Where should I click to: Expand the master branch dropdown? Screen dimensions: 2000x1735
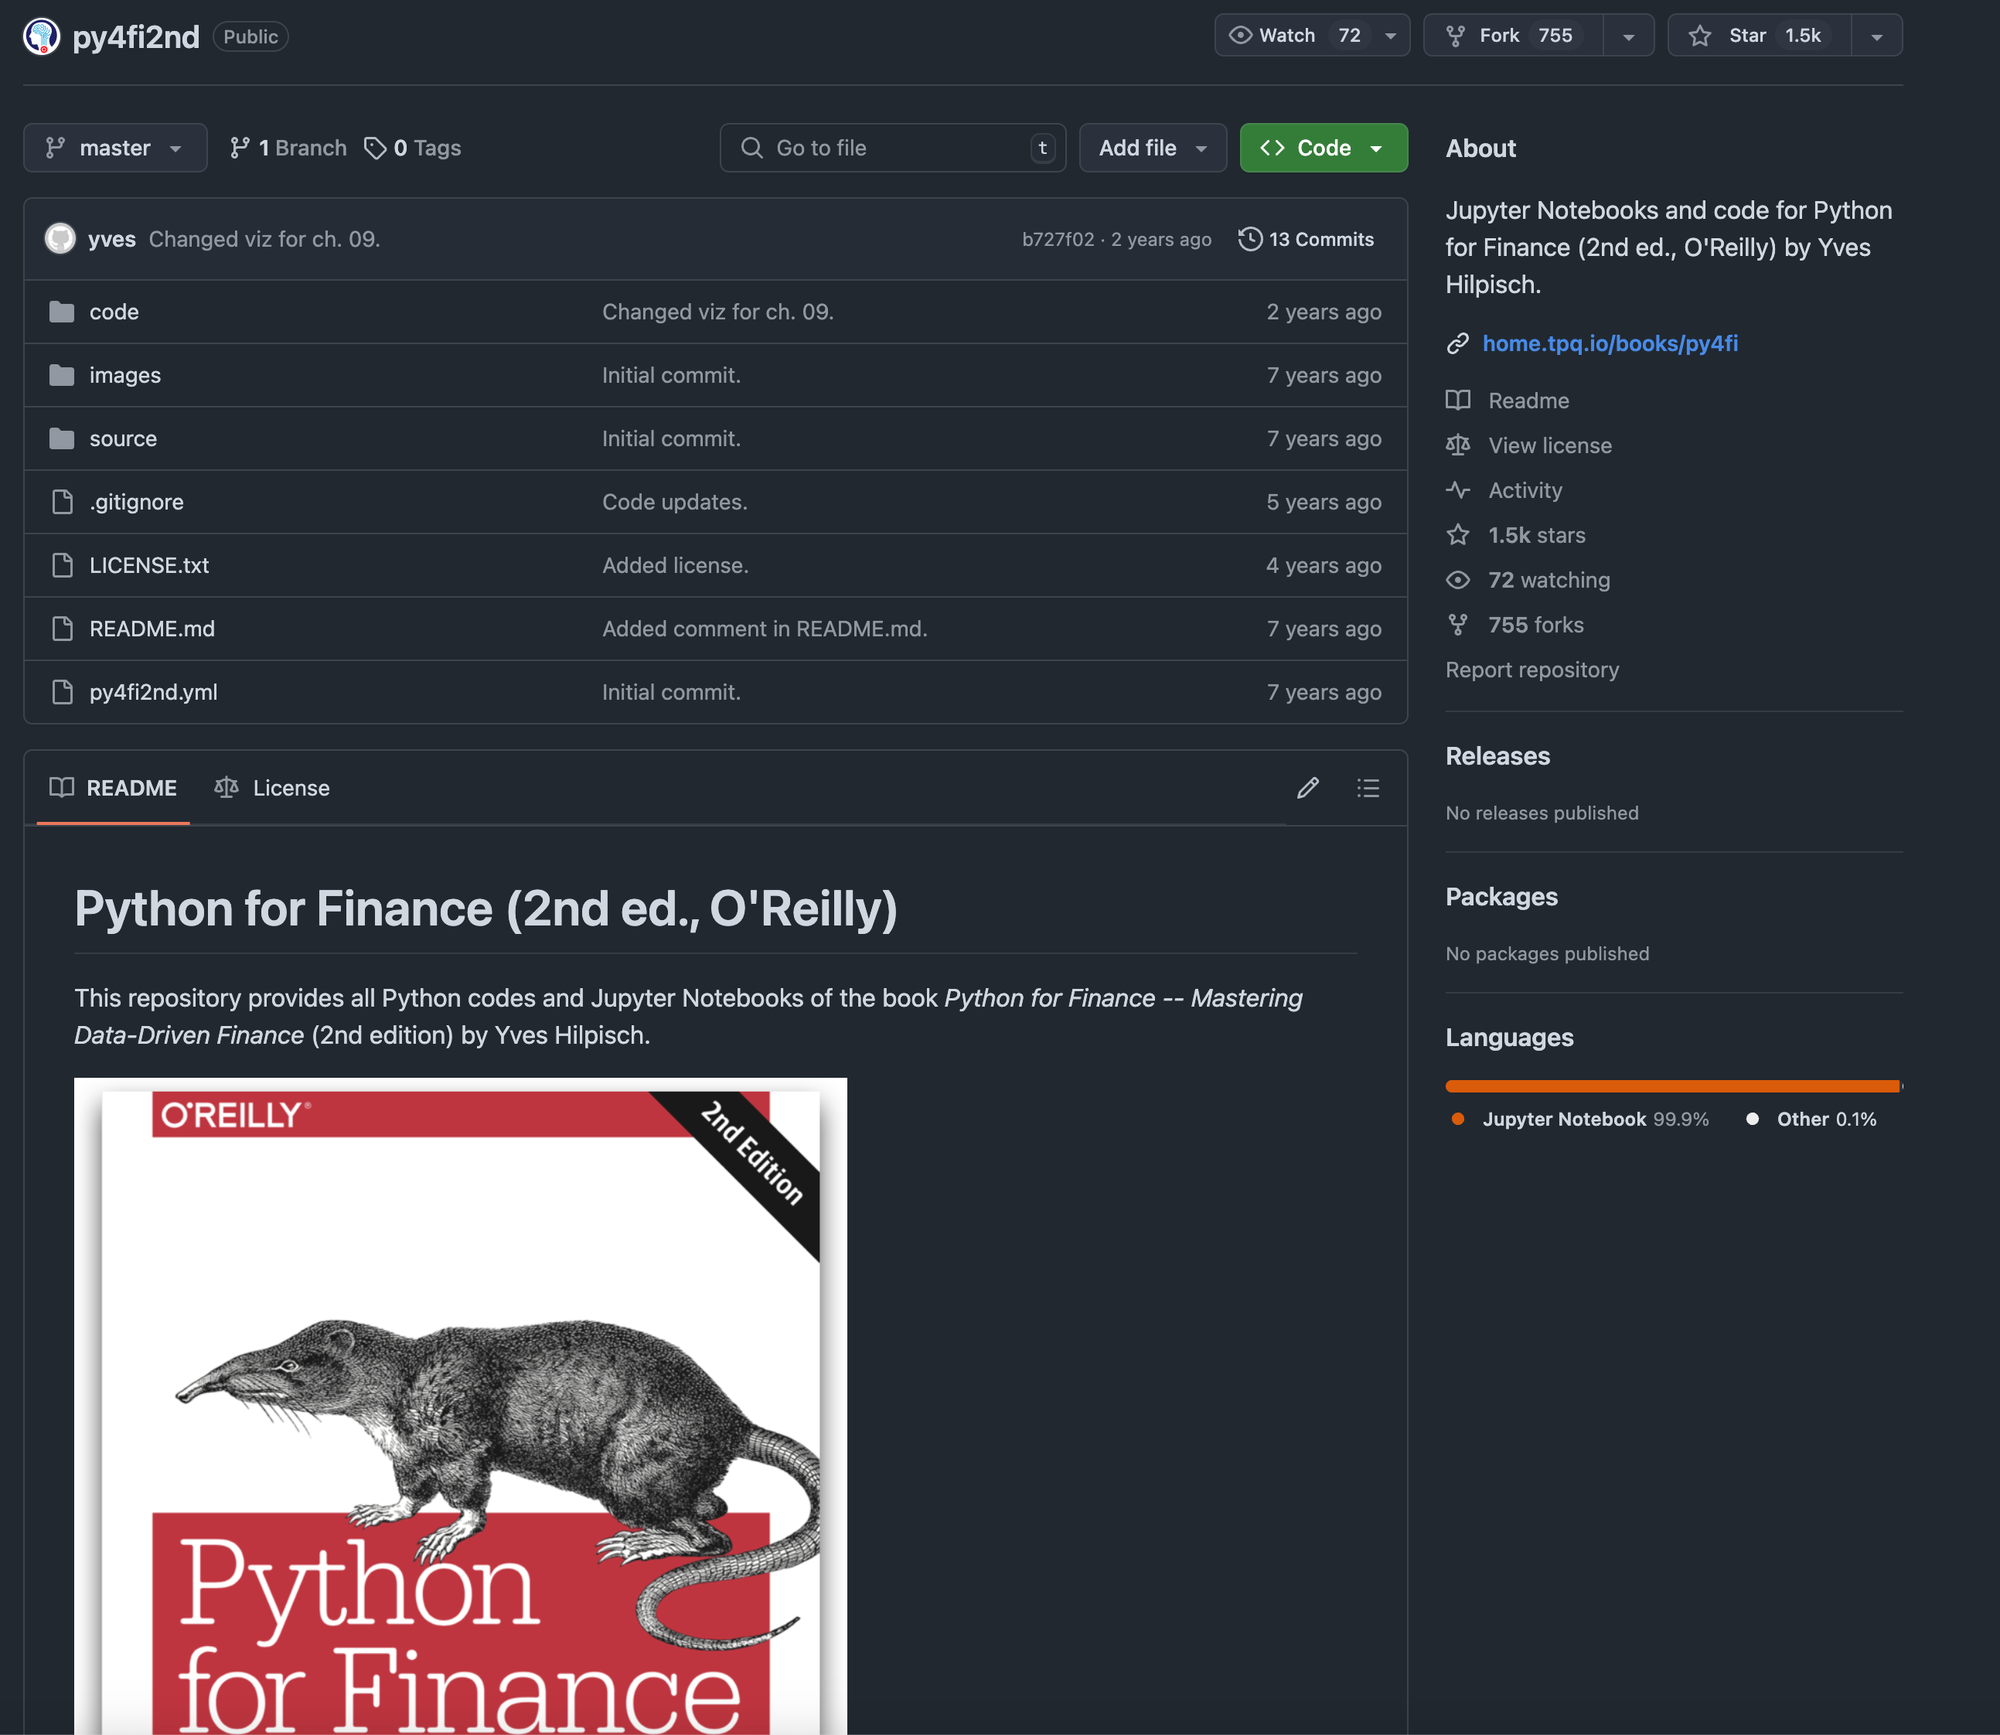[115, 148]
